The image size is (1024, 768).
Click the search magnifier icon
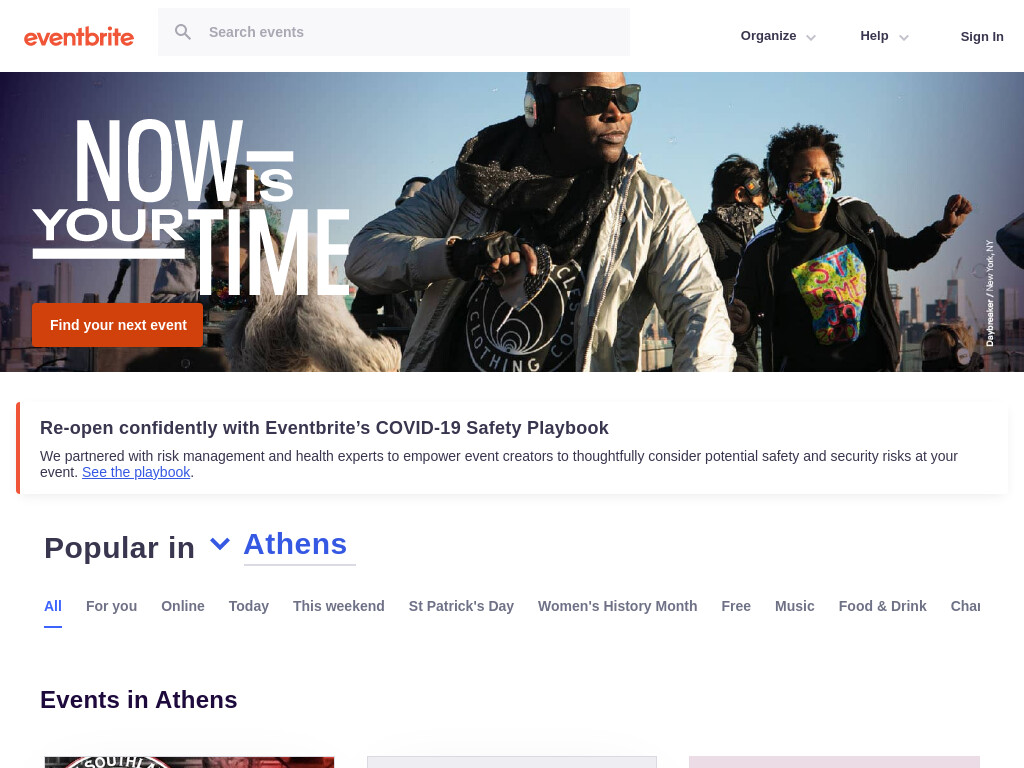(x=183, y=32)
